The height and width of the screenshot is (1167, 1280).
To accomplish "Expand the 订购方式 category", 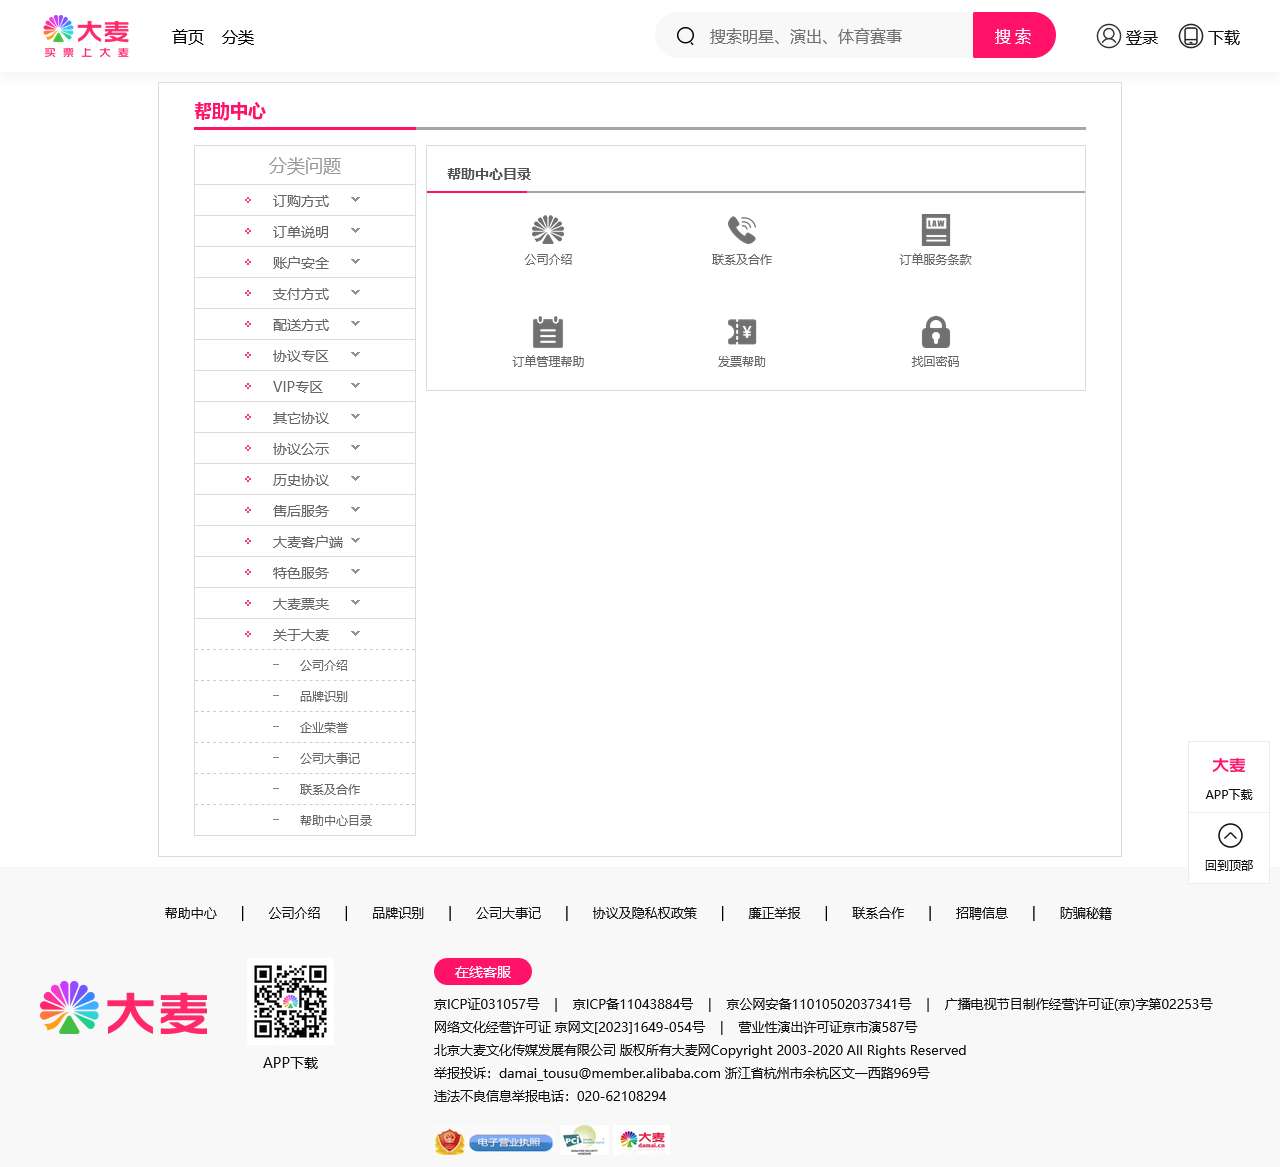I will pos(305,201).
